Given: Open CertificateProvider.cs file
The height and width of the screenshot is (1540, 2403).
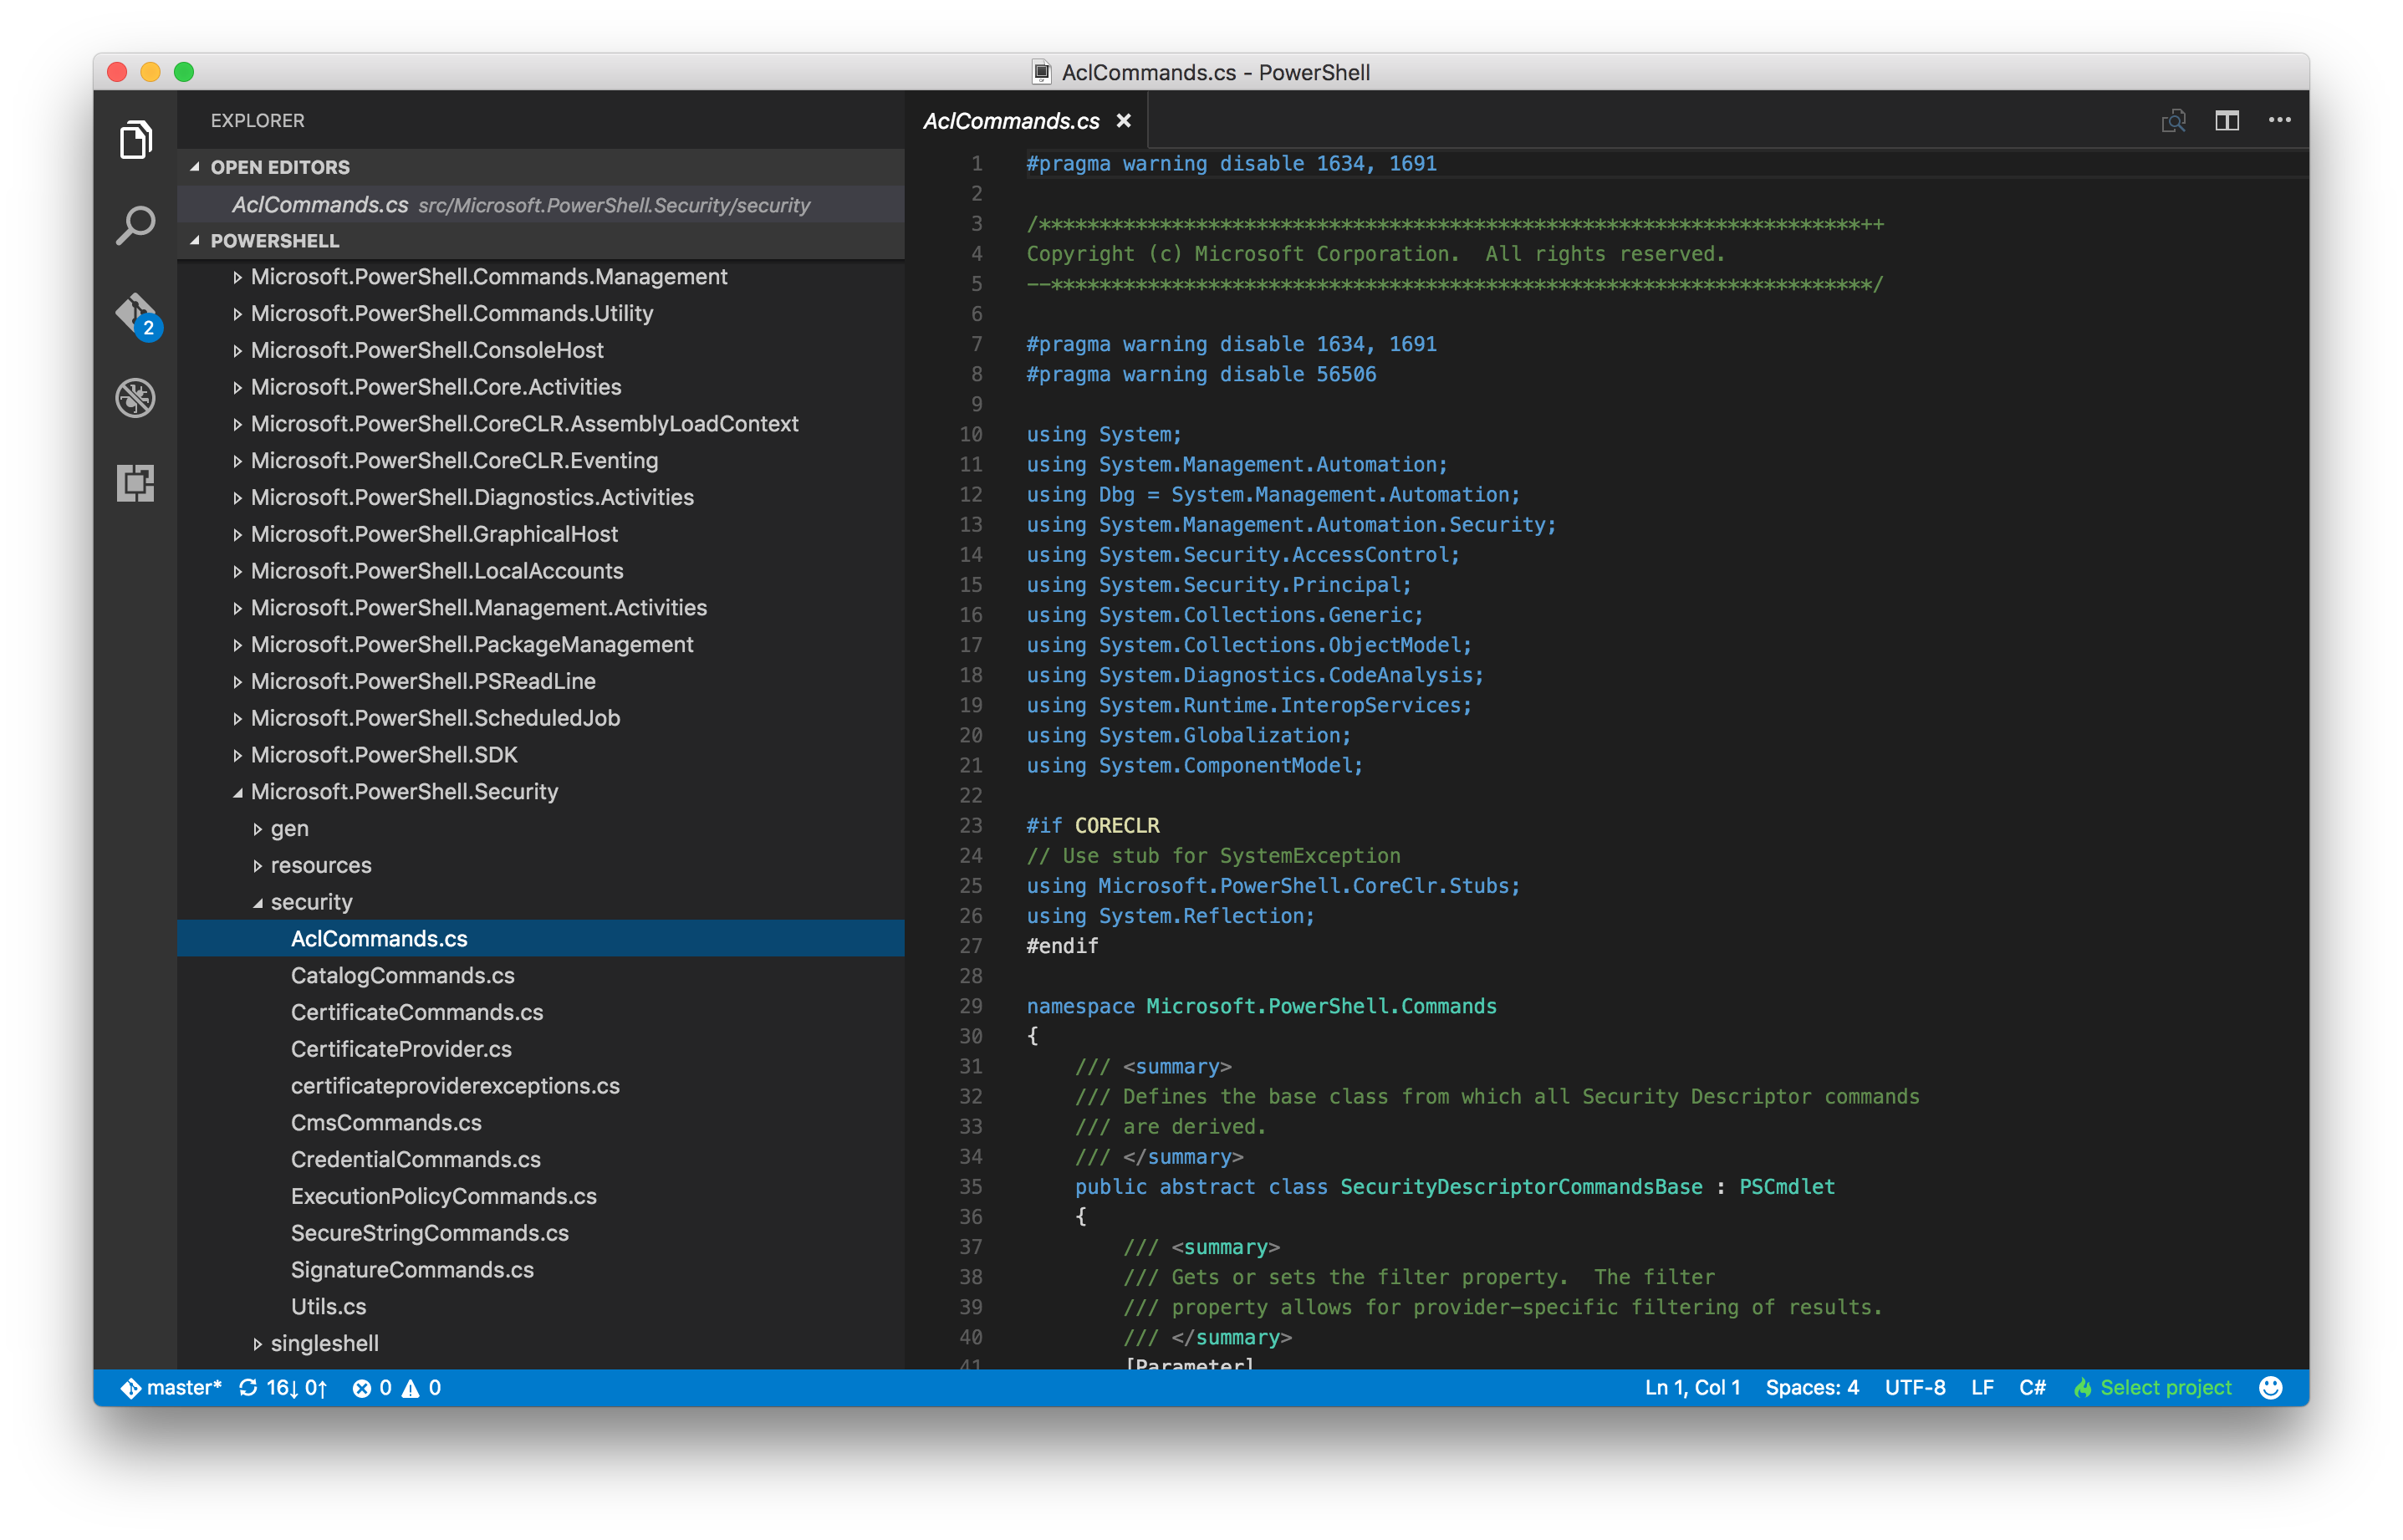Looking at the screenshot, I should click(x=541, y=1050).
